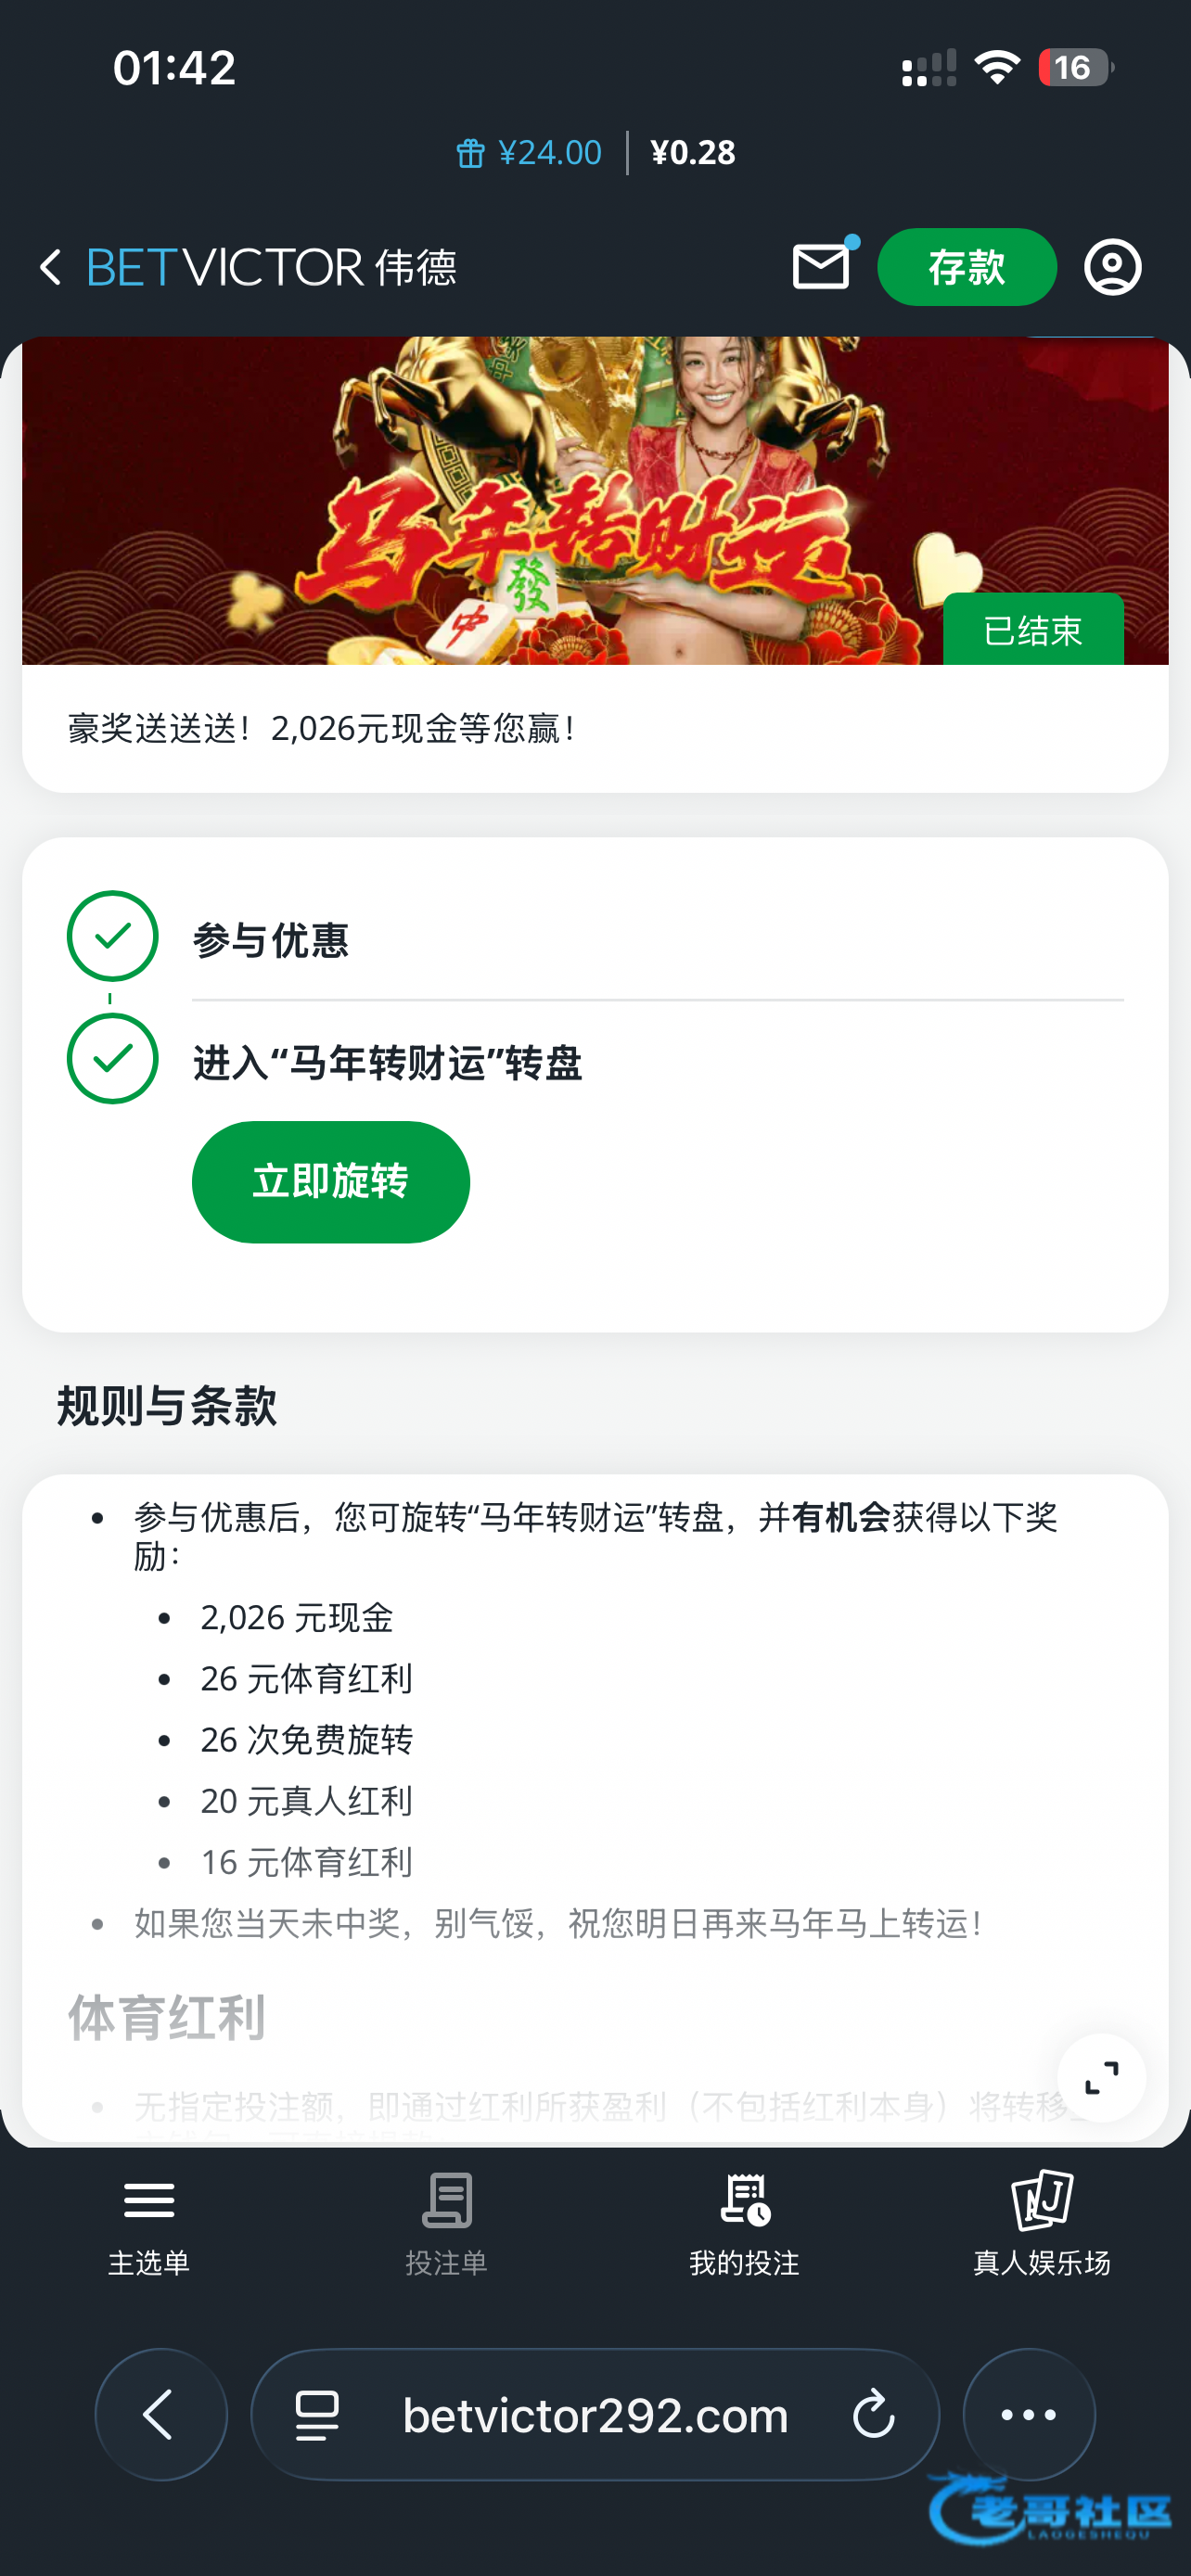This screenshot has height=2576, width=1191.
Task: Tap the ¥0.28 cash balance
Action: (693, 153)
